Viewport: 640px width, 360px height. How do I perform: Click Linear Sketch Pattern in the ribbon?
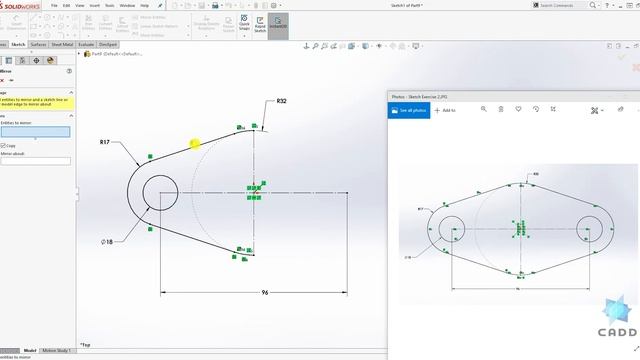[x=155, y=26]
